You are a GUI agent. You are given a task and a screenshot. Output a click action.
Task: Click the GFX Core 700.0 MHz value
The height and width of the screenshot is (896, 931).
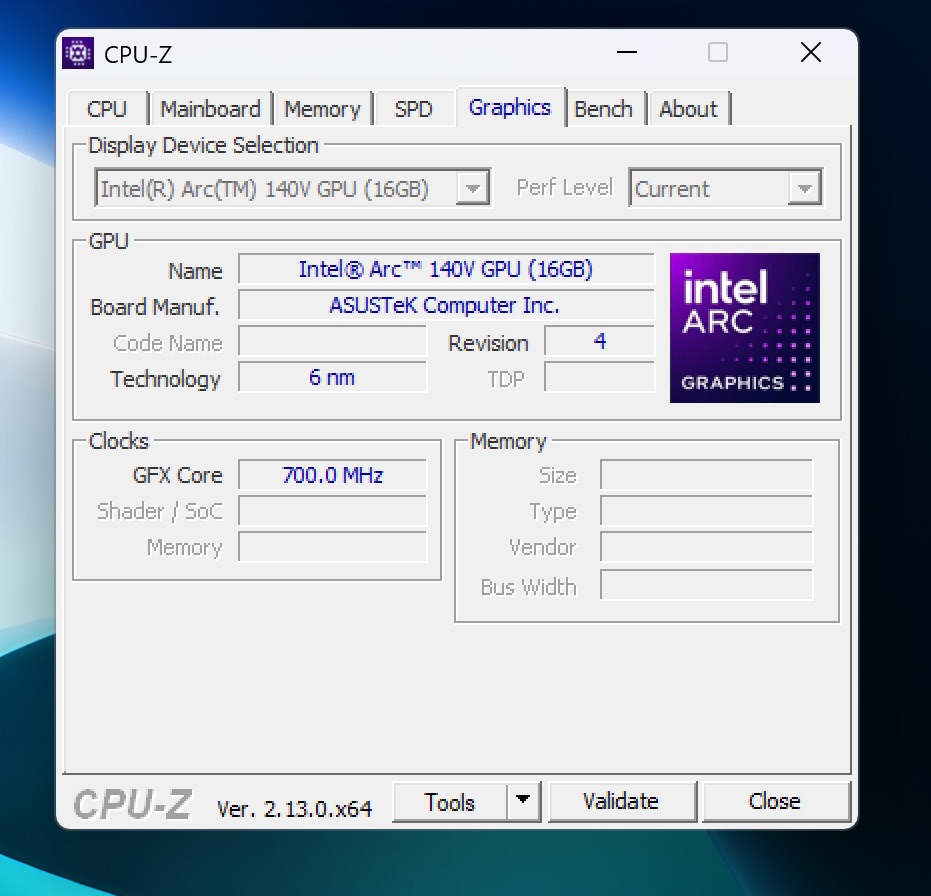click(x=332, y=475)
